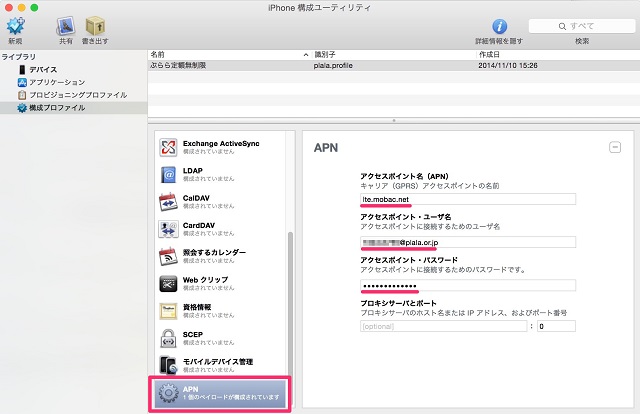Hide detailed info via blue info icon
Viewport: 640px width, 414px height.
click(x=499, y=27)
